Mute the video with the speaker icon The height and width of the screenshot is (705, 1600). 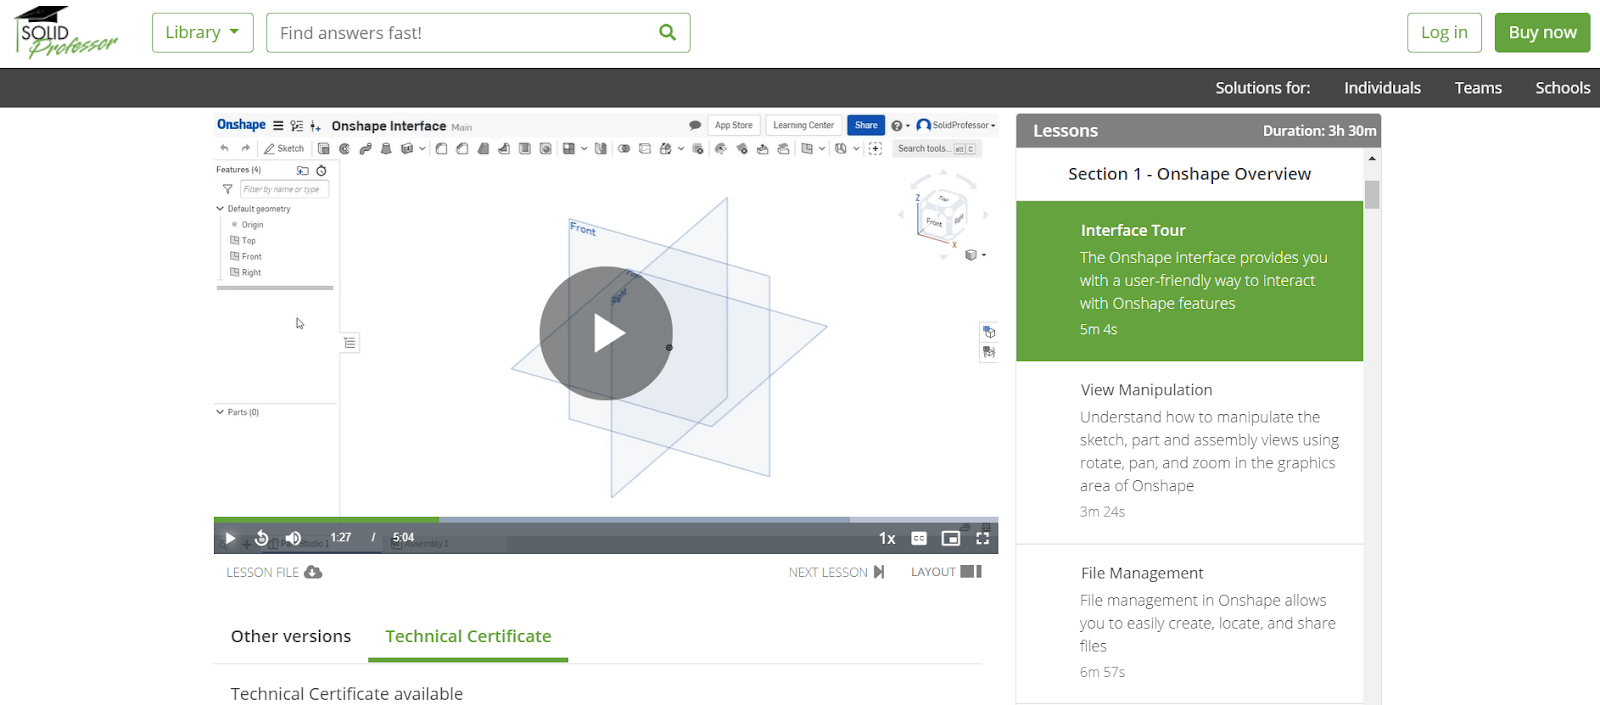(293, 538)
